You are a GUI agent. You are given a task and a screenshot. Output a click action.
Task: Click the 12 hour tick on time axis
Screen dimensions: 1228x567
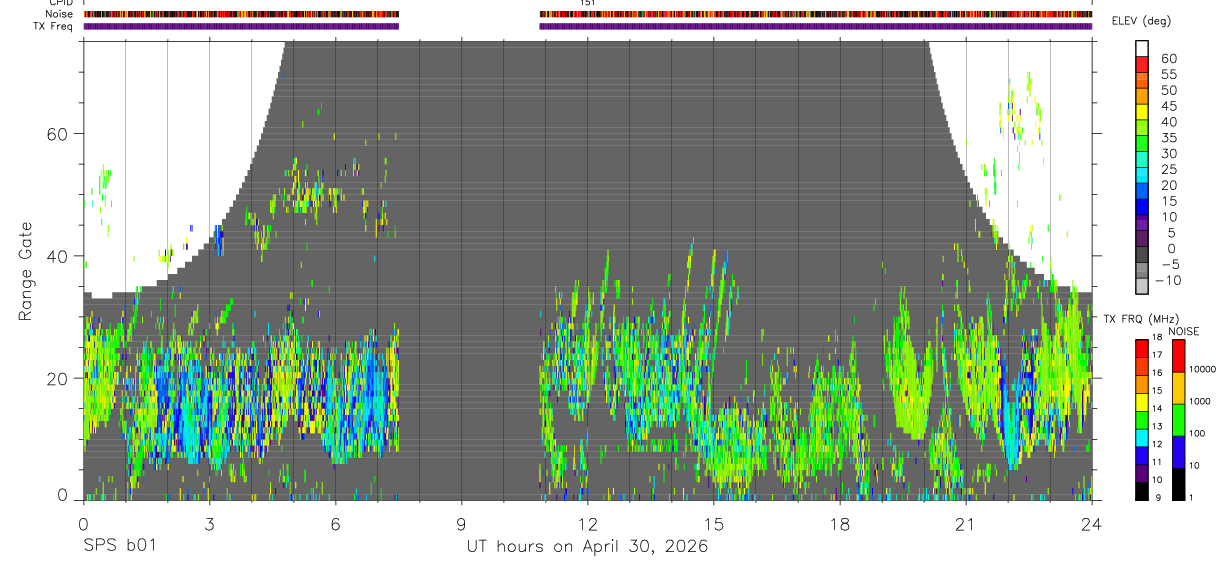(587, 523)
